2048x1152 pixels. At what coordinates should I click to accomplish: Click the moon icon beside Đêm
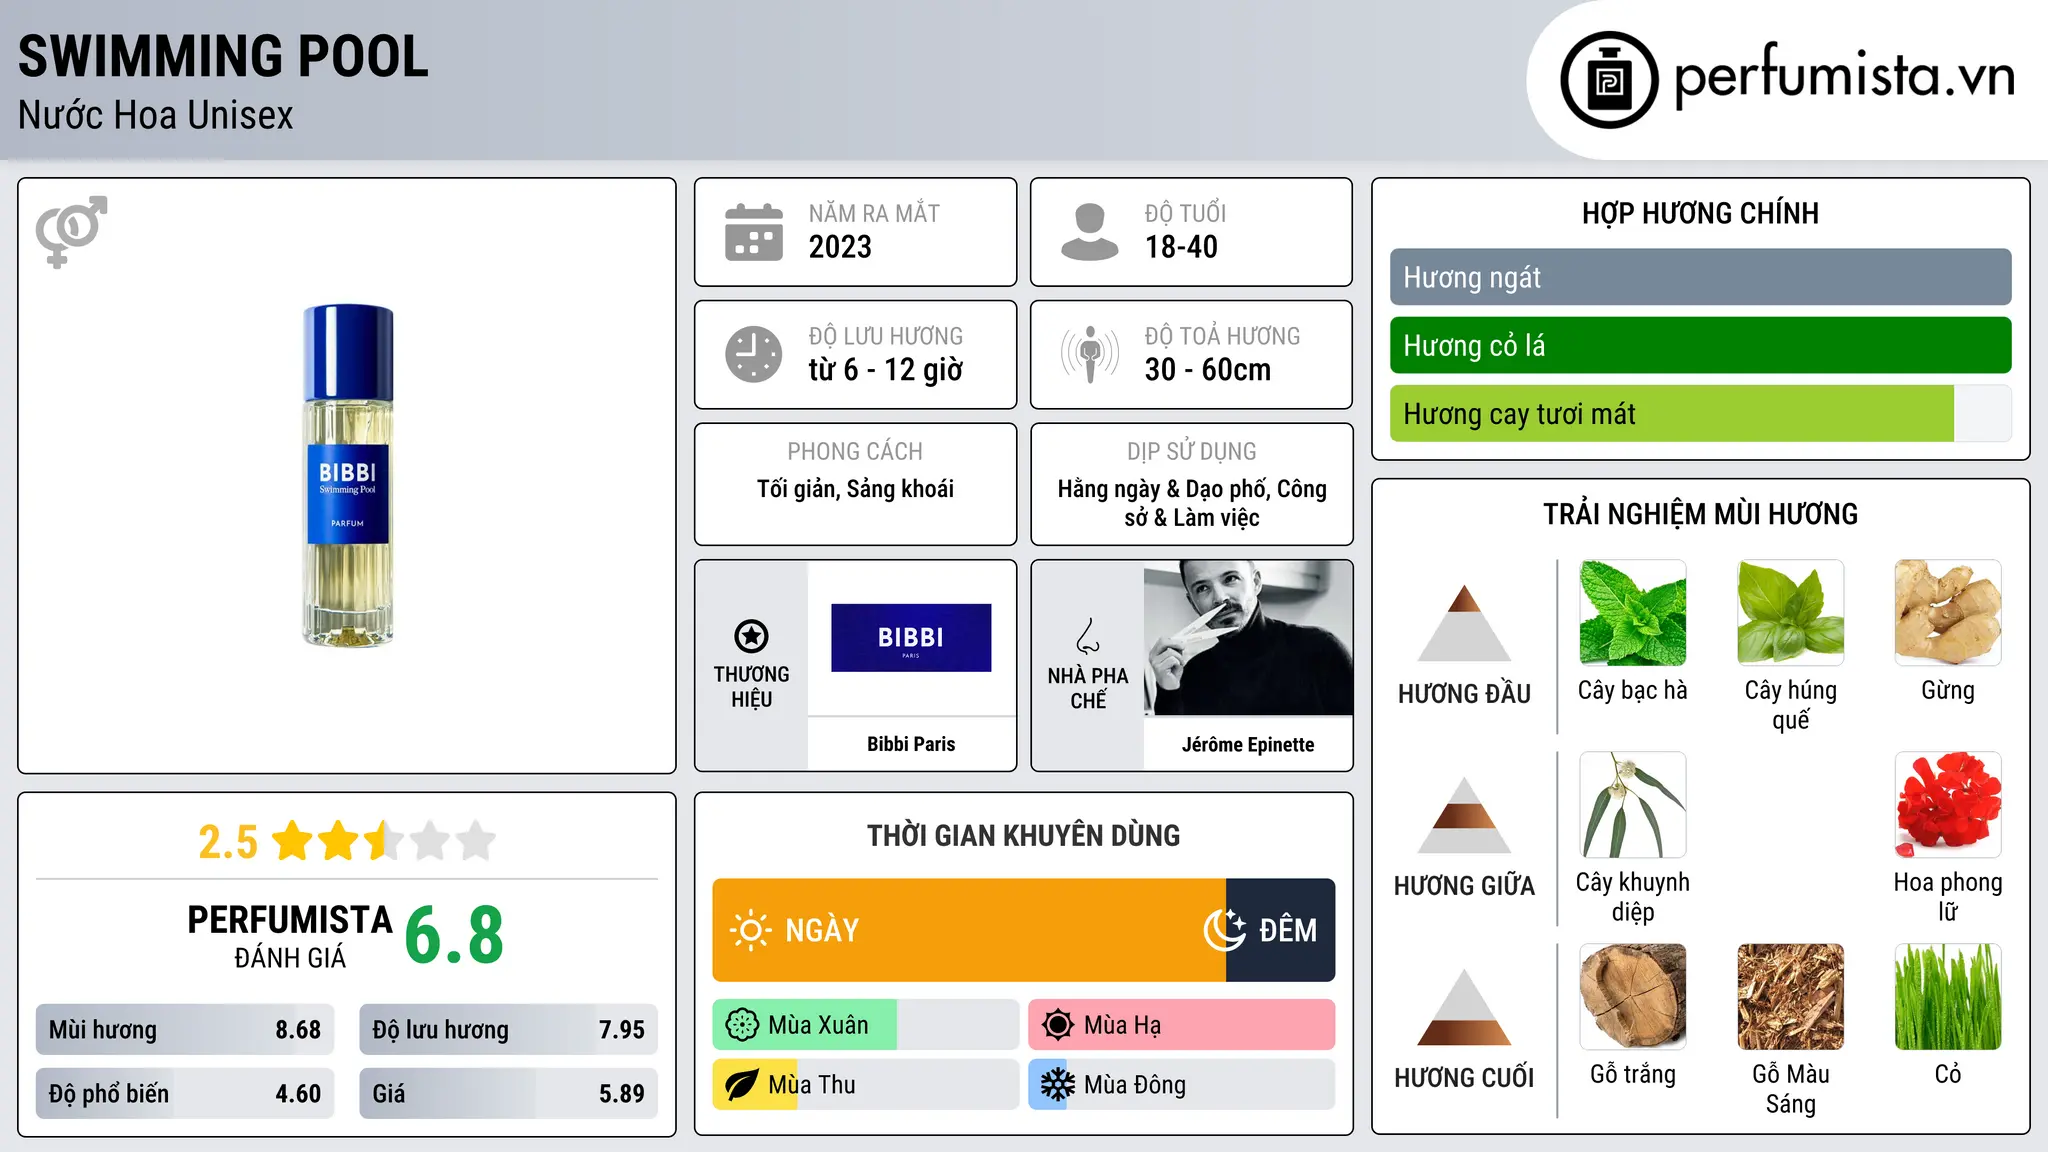pyautogui.click(x=1225, y=930)
